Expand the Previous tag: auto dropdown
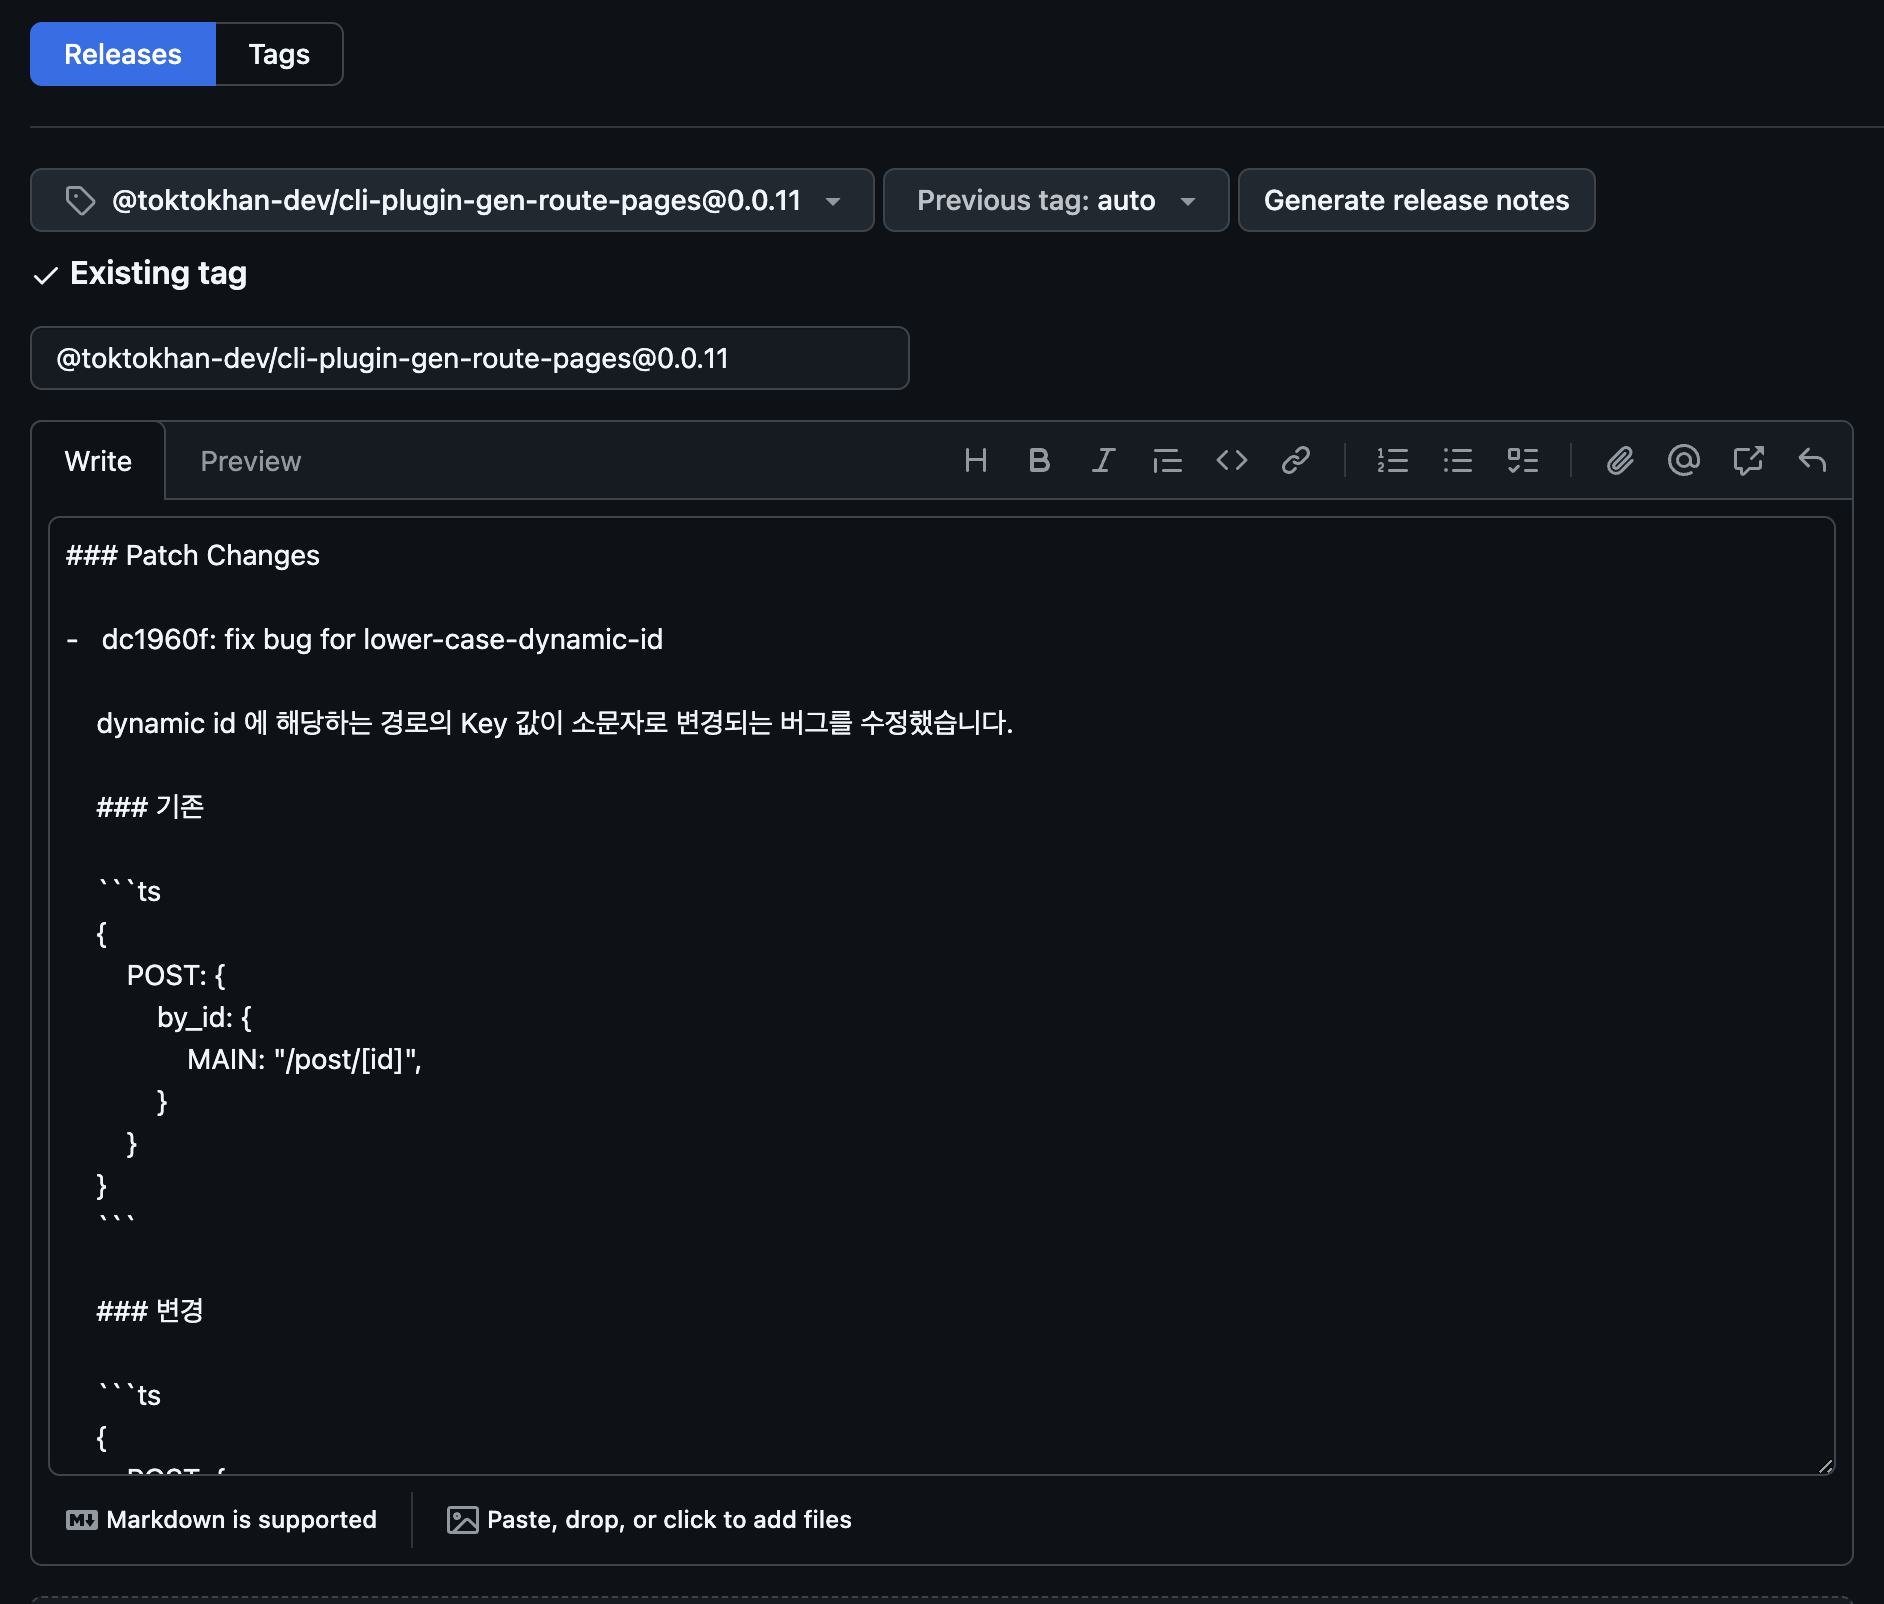1884x1604 pixels. (1056, 200)
